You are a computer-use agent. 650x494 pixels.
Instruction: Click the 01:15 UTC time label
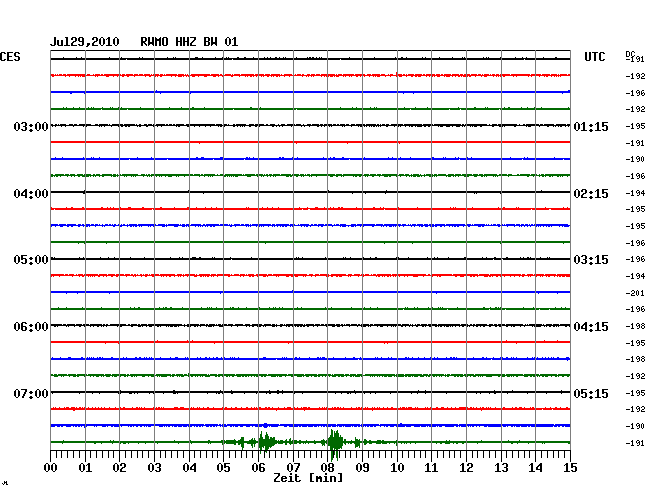click(x=591, y=126)
